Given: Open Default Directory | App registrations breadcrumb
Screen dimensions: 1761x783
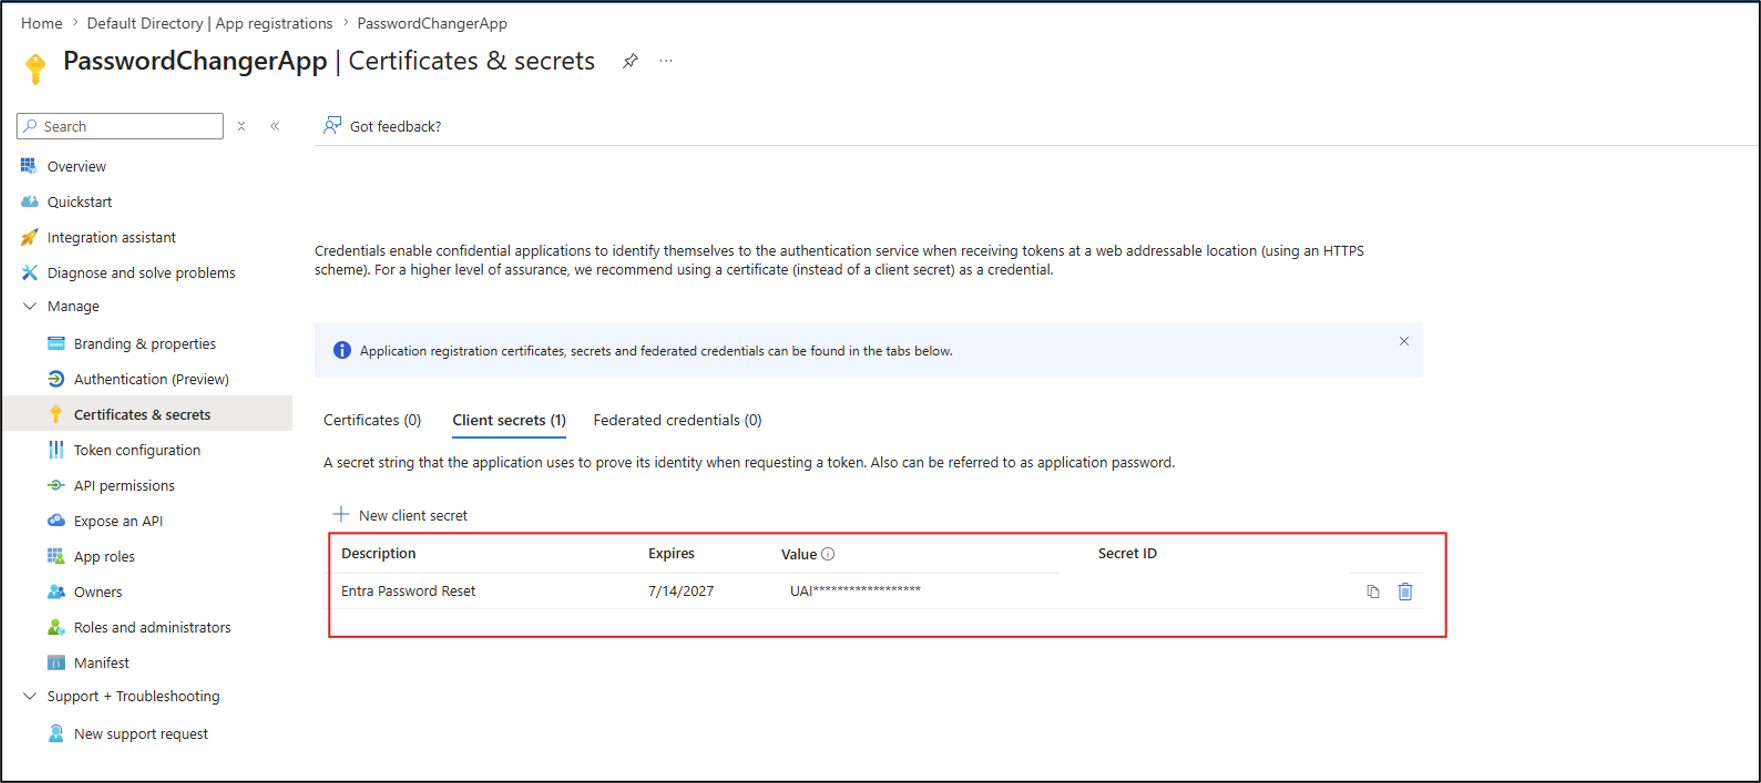Looking at the screenshot, I should tap(210, 23).
